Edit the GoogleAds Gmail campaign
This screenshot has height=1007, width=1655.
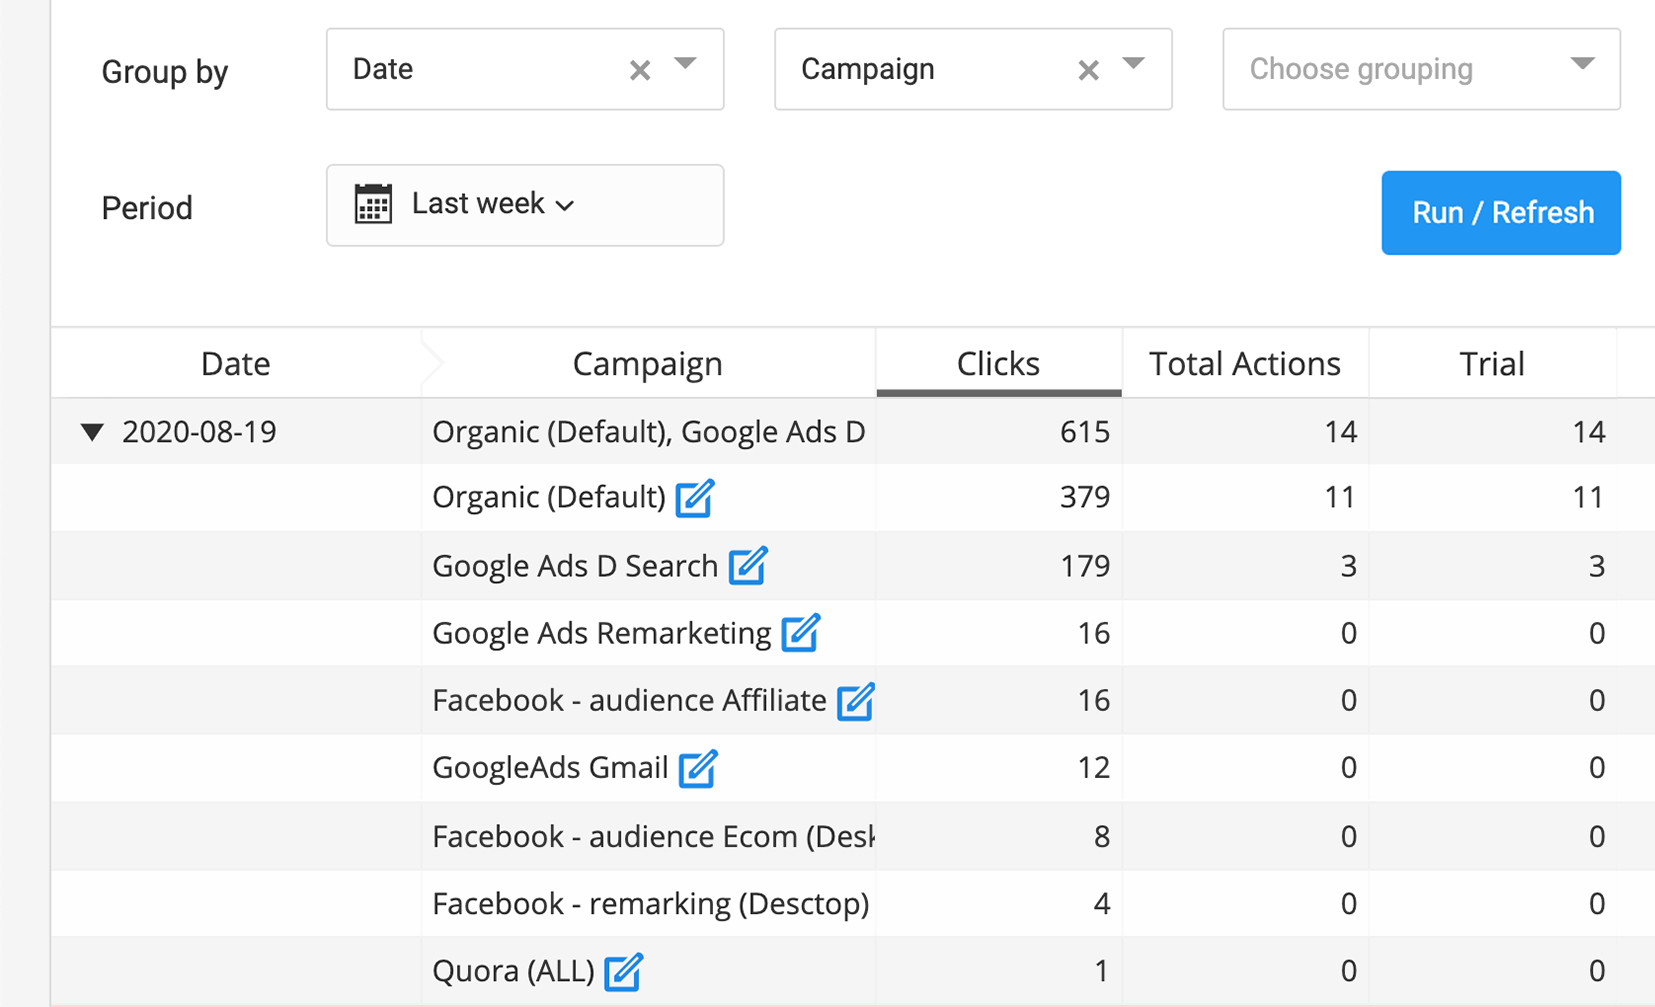coord(697,768)
